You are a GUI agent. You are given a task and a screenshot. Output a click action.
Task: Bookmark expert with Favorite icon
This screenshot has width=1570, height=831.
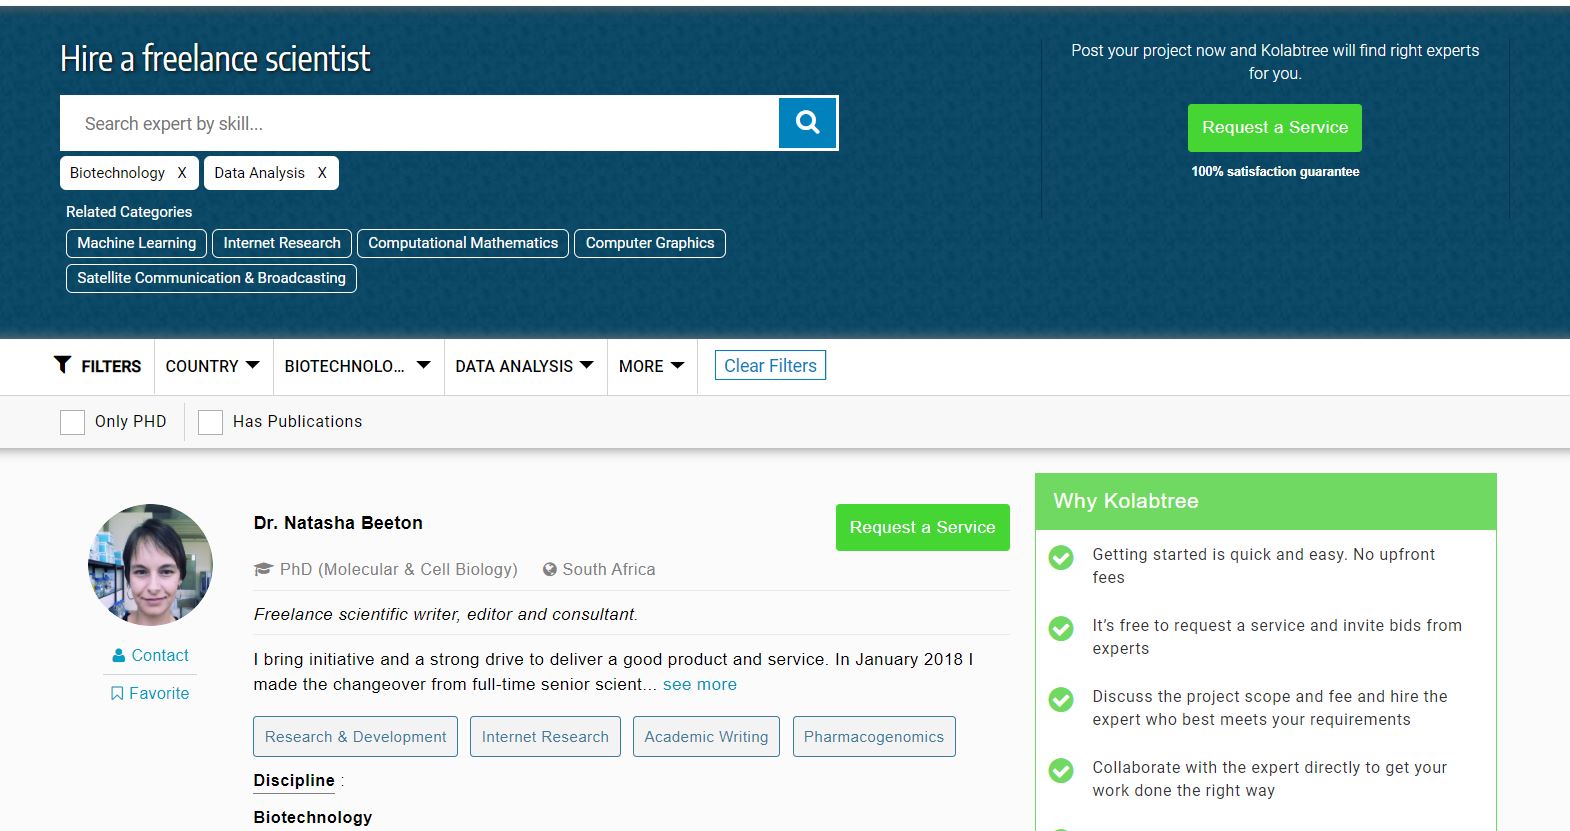point(117,694)
